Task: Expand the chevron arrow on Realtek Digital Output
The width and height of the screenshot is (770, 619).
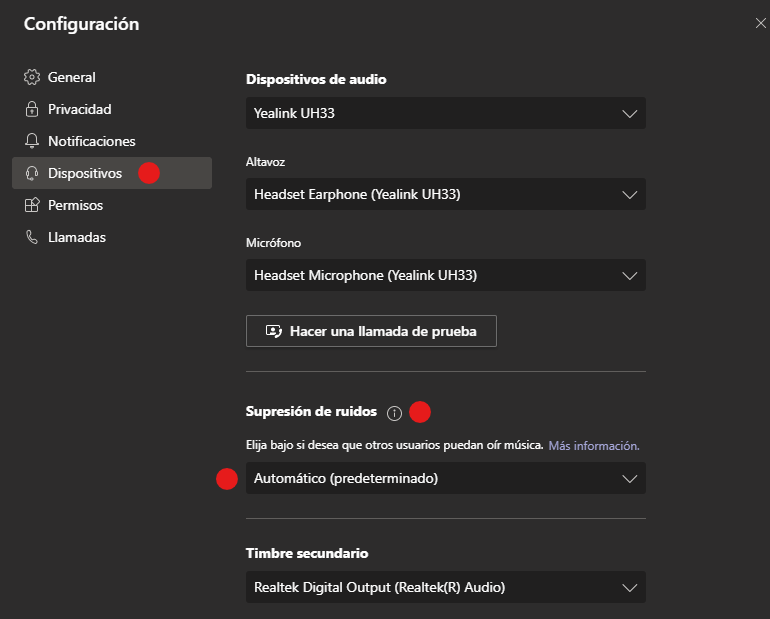Action: point(630,587)
